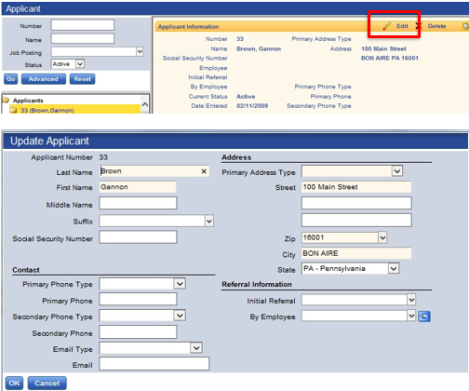Open the Status dropdown

click(80, 64)
